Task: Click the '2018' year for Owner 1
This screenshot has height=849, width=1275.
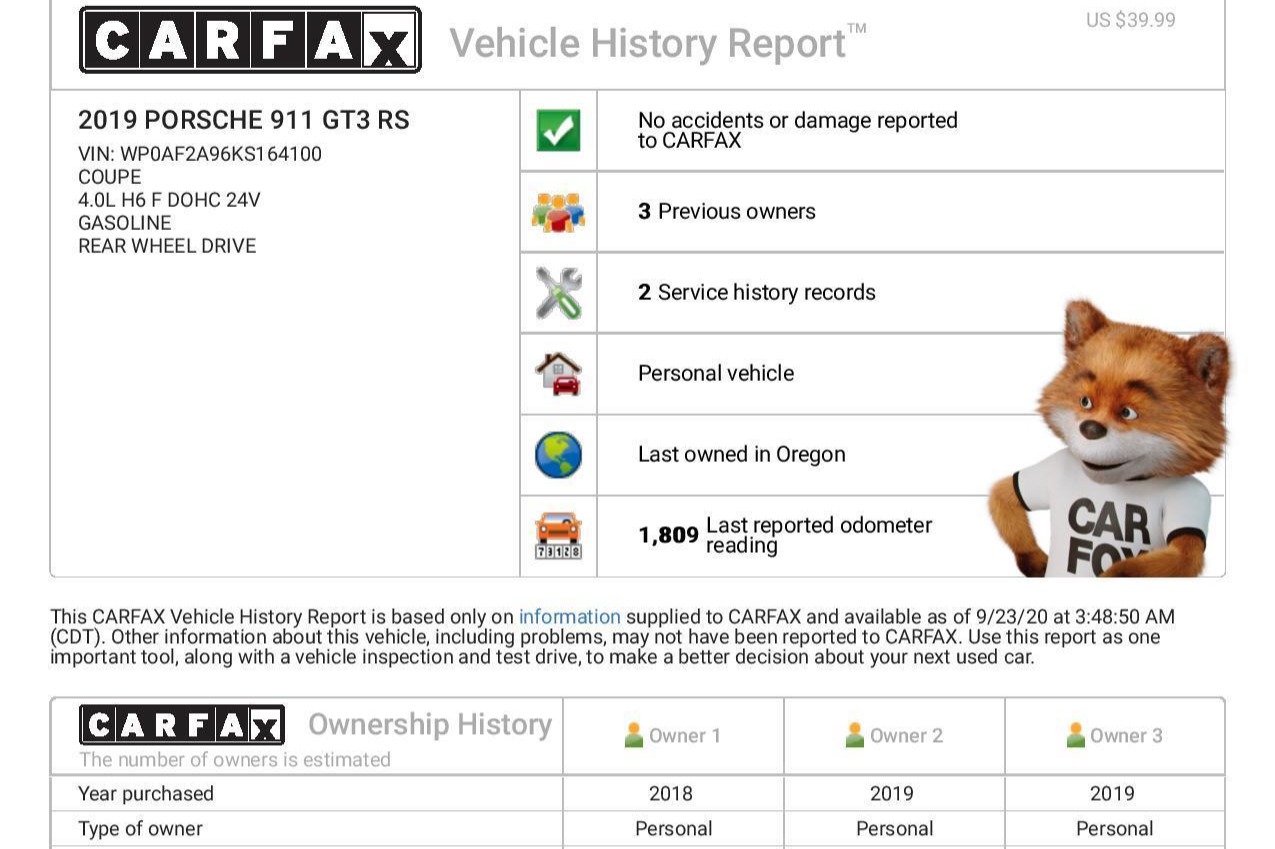Action: pyautogui.click(x=671, y=794)
